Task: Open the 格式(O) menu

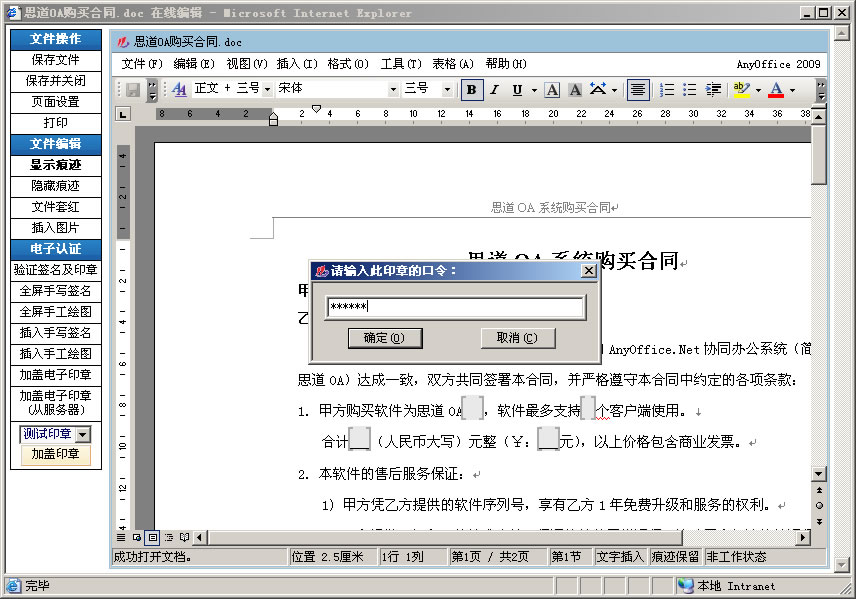Action: pos(348,64)
